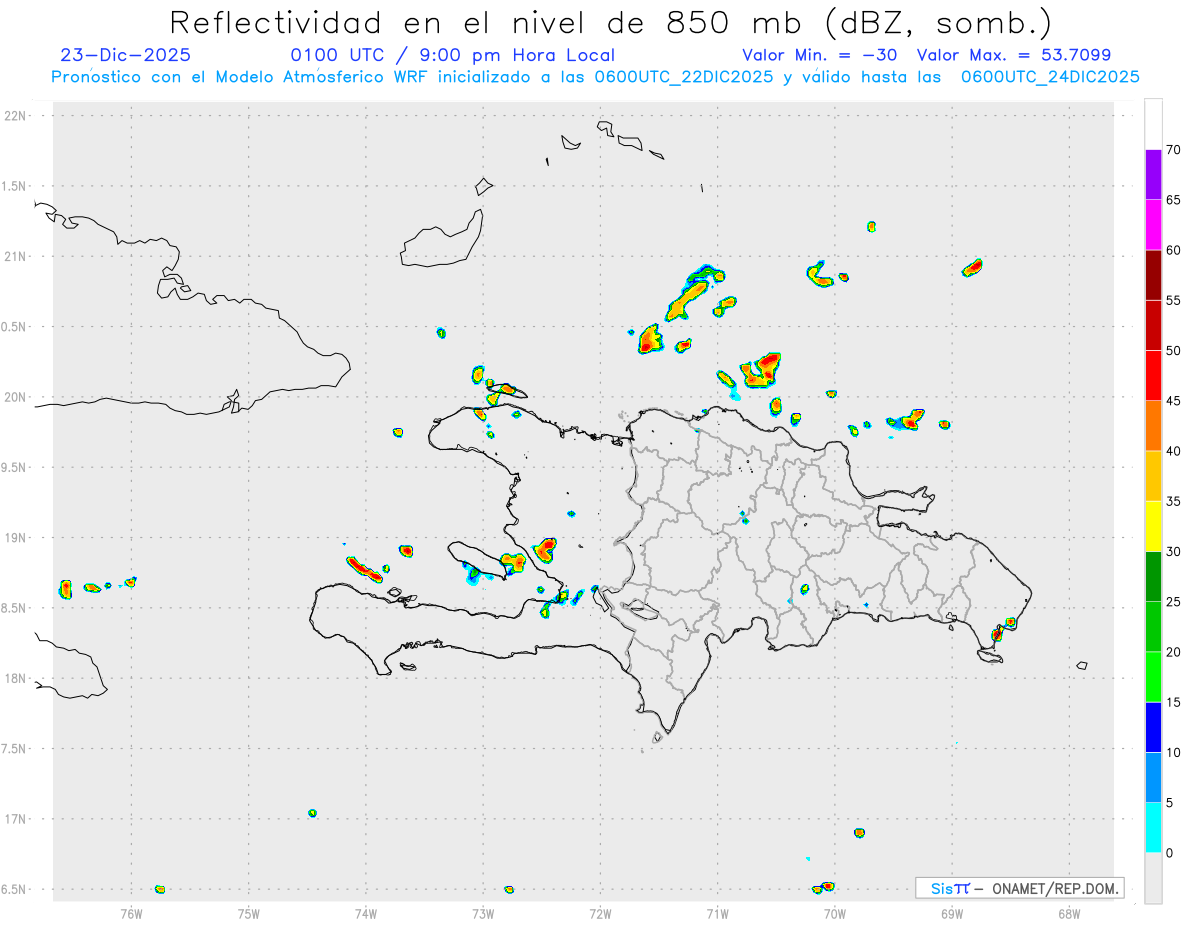Click the colorbar value label '65'

click(1173, 200)
